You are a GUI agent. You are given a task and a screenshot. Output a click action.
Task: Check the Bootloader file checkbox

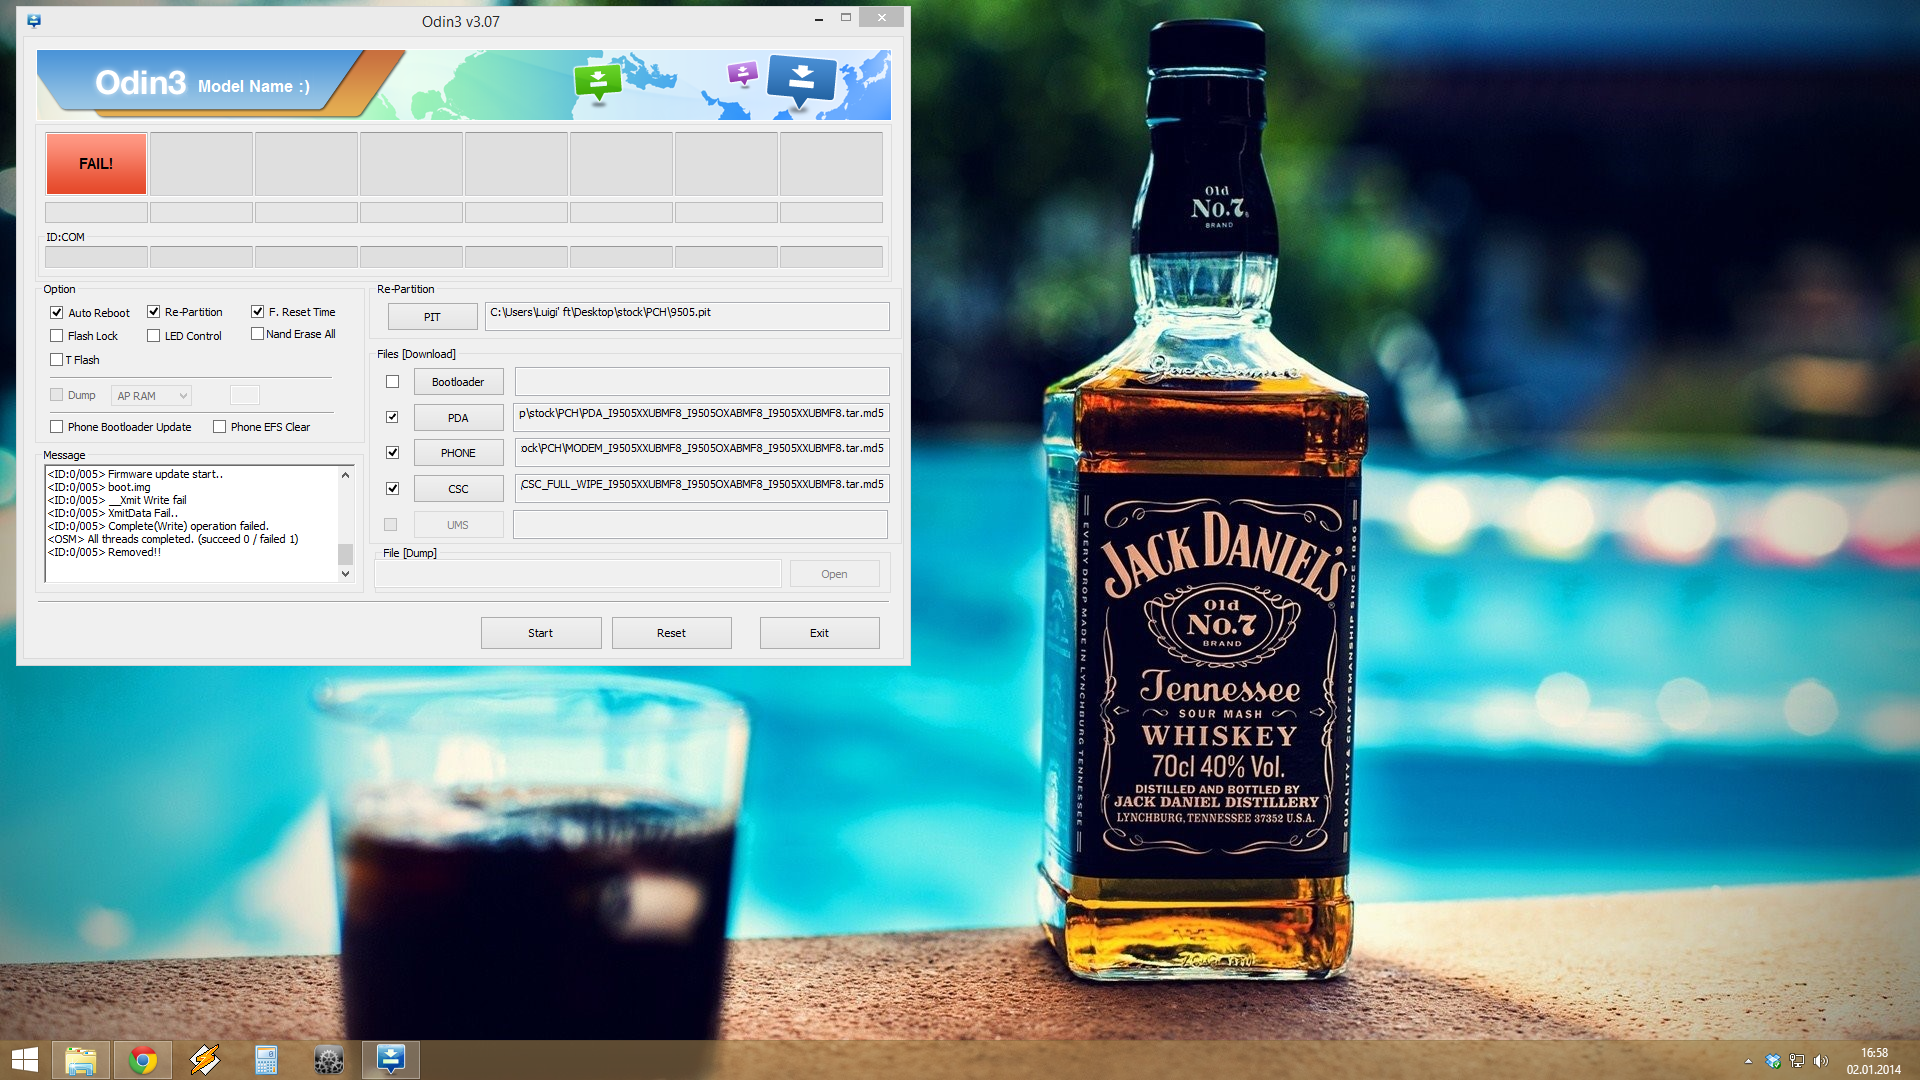[393, 382]
